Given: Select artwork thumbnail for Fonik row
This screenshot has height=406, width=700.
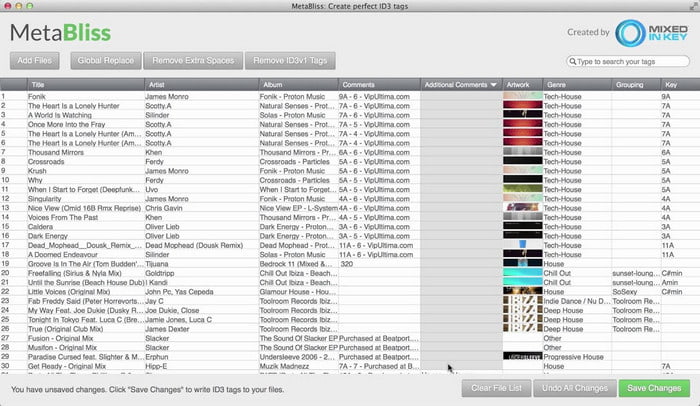Looking at the screenshot, I should [x=522, y=96].
